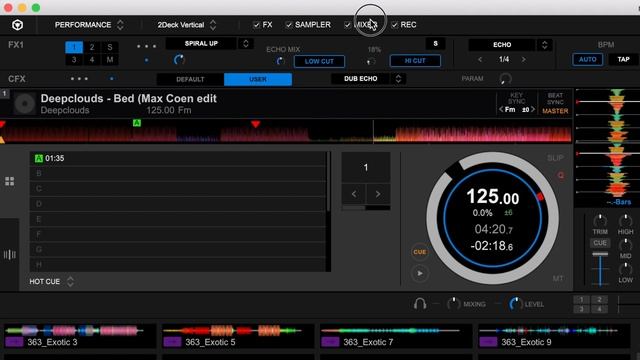The height and width of the screenshot is (360, 640).
Task: Toggle the FX checkbox
Action: (256, 25)
